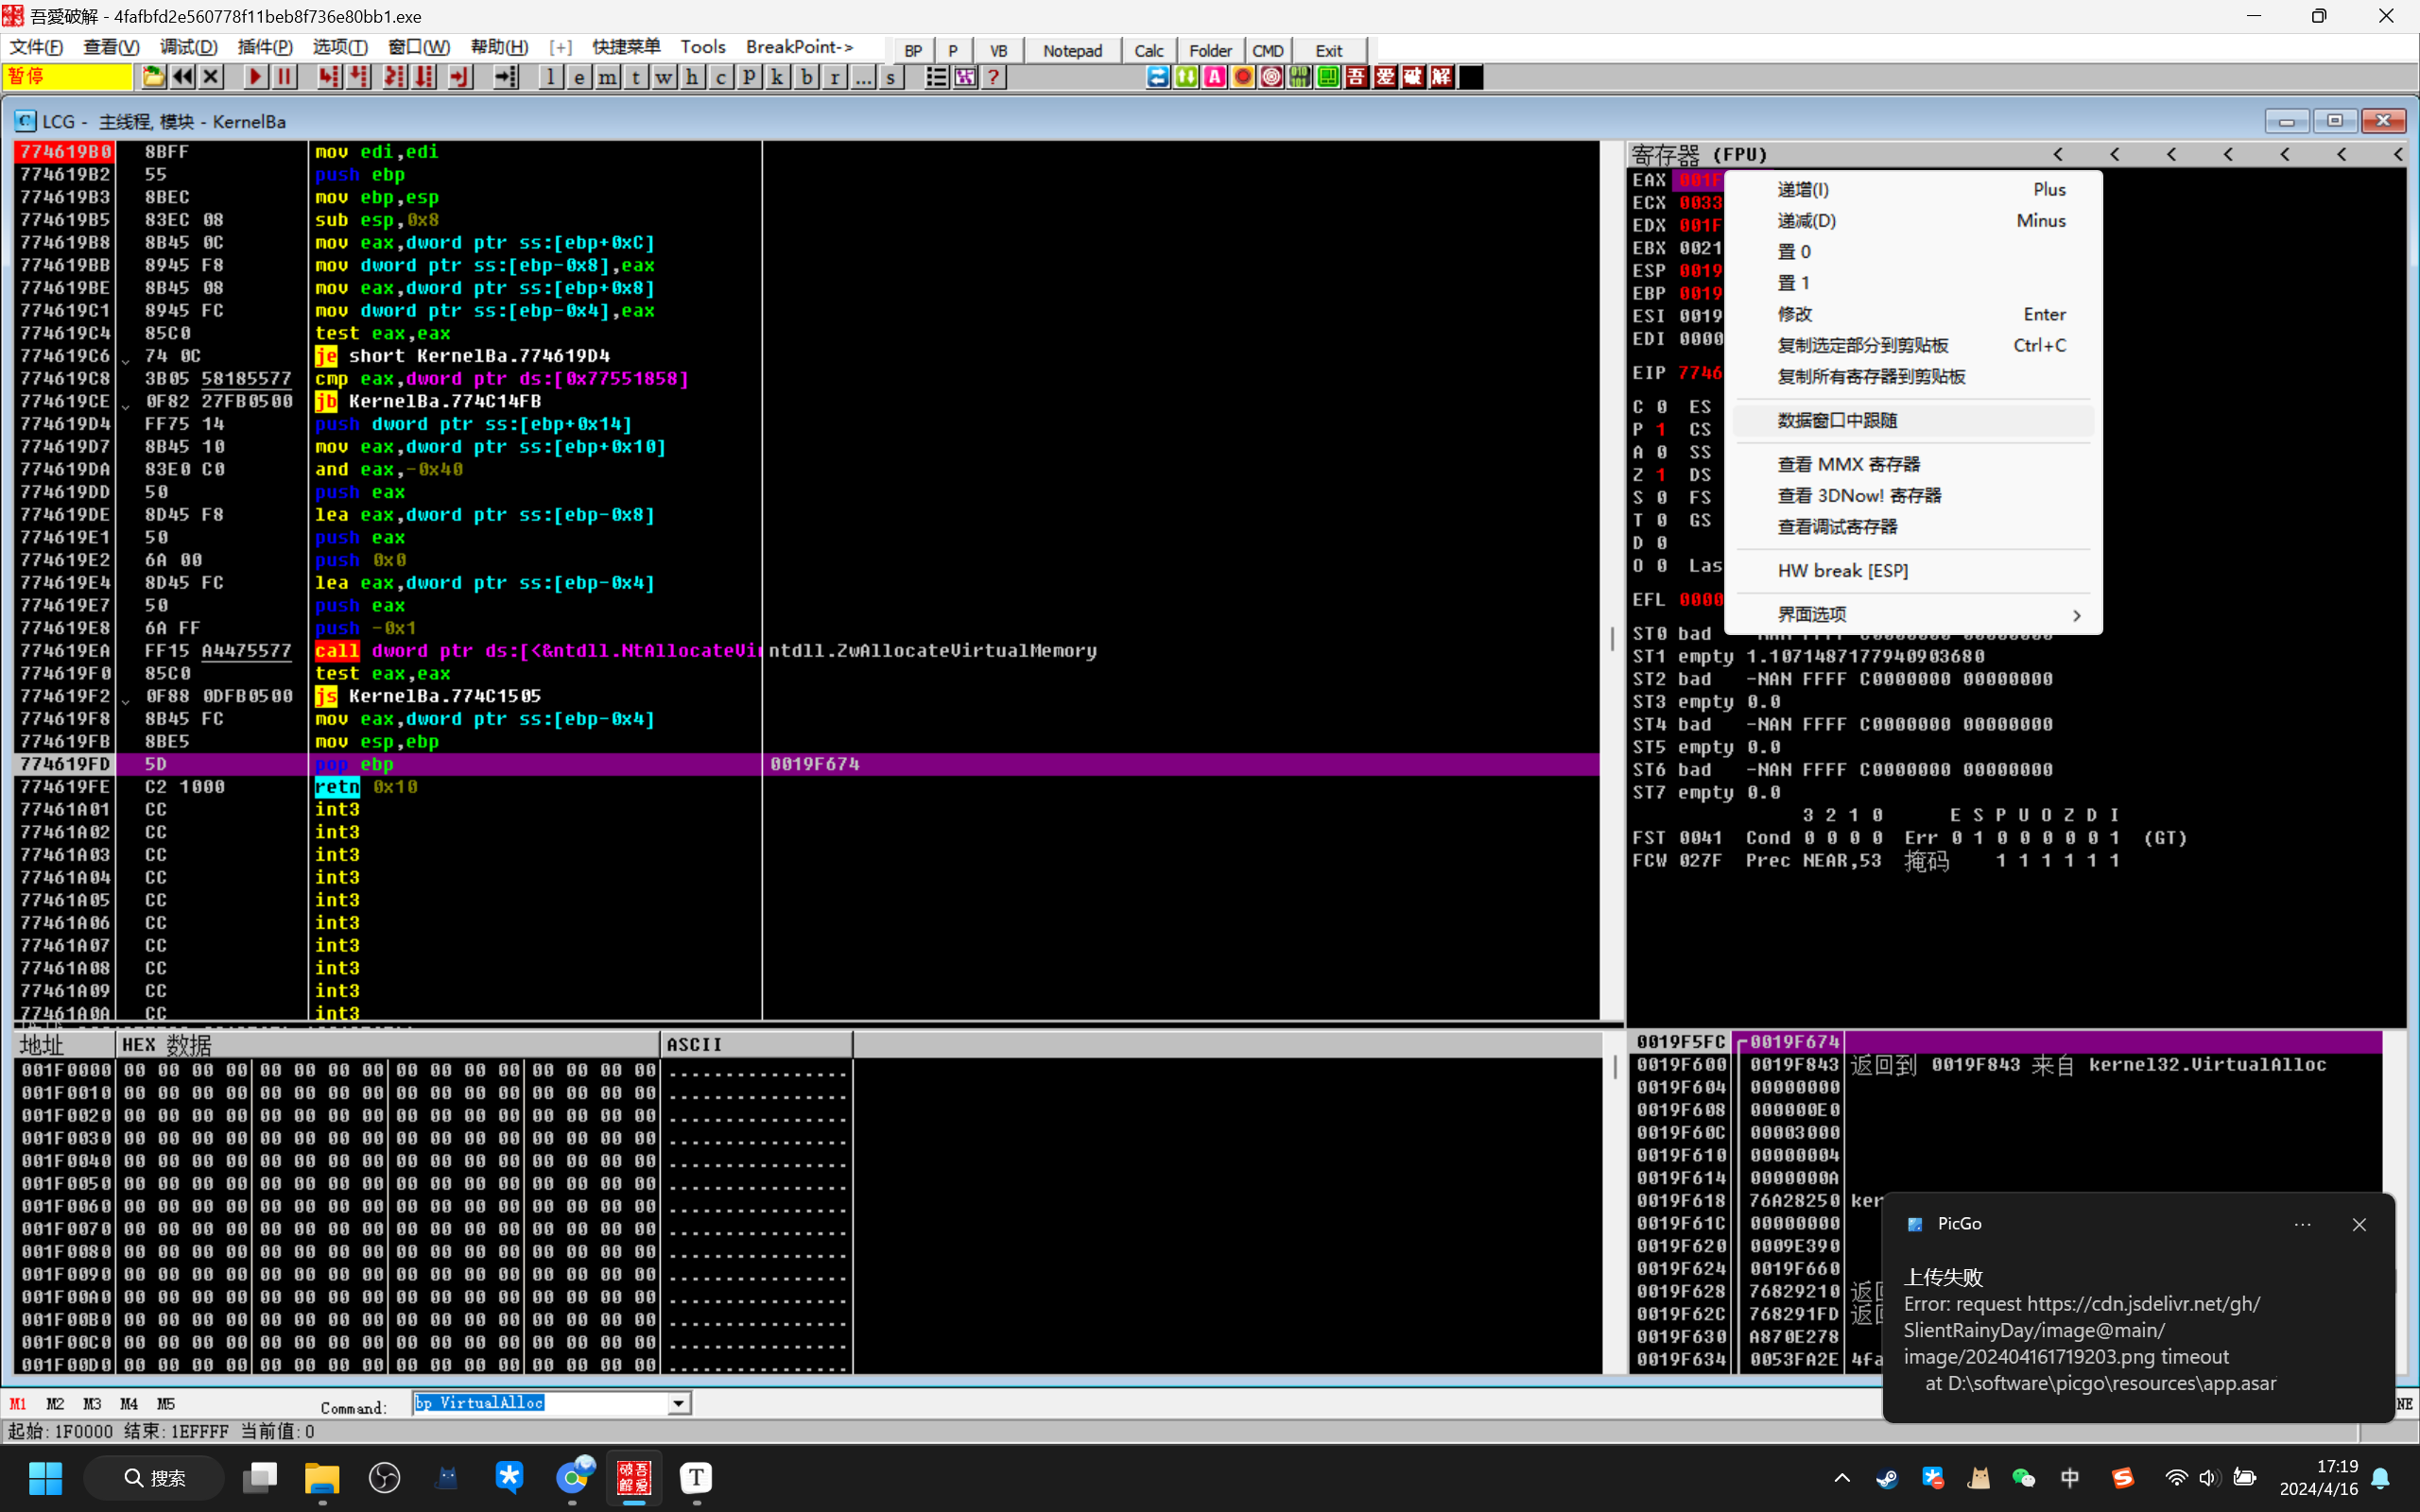Image resolution: width=2420 pixels, height=1512 pixels.
Task: Switch to the M3 bookmark tab
Action: pos(92,1404)
